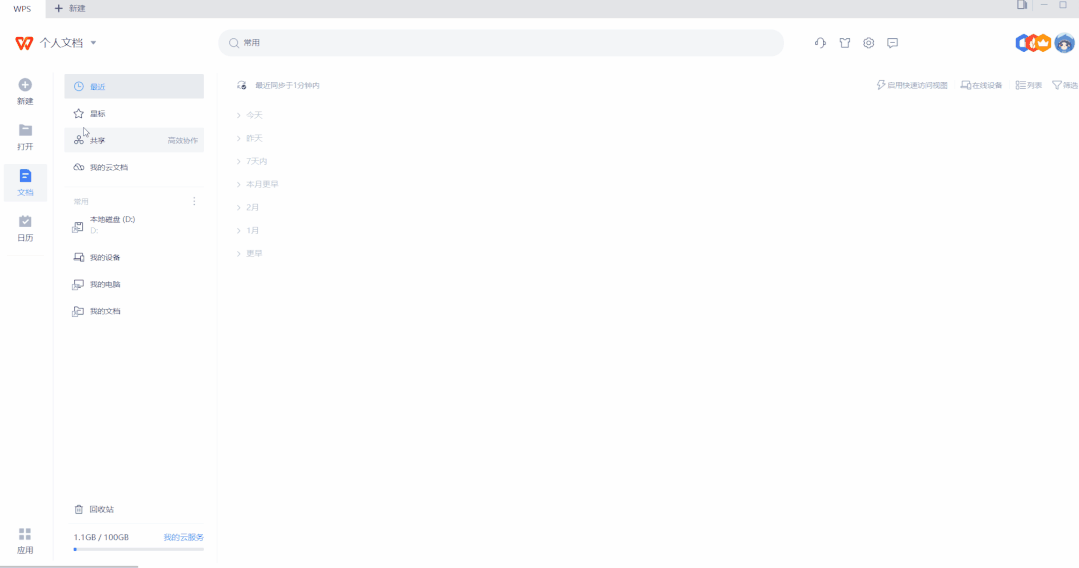
Task: Click the cloud storage usage bar
Action: coord(138,549)
